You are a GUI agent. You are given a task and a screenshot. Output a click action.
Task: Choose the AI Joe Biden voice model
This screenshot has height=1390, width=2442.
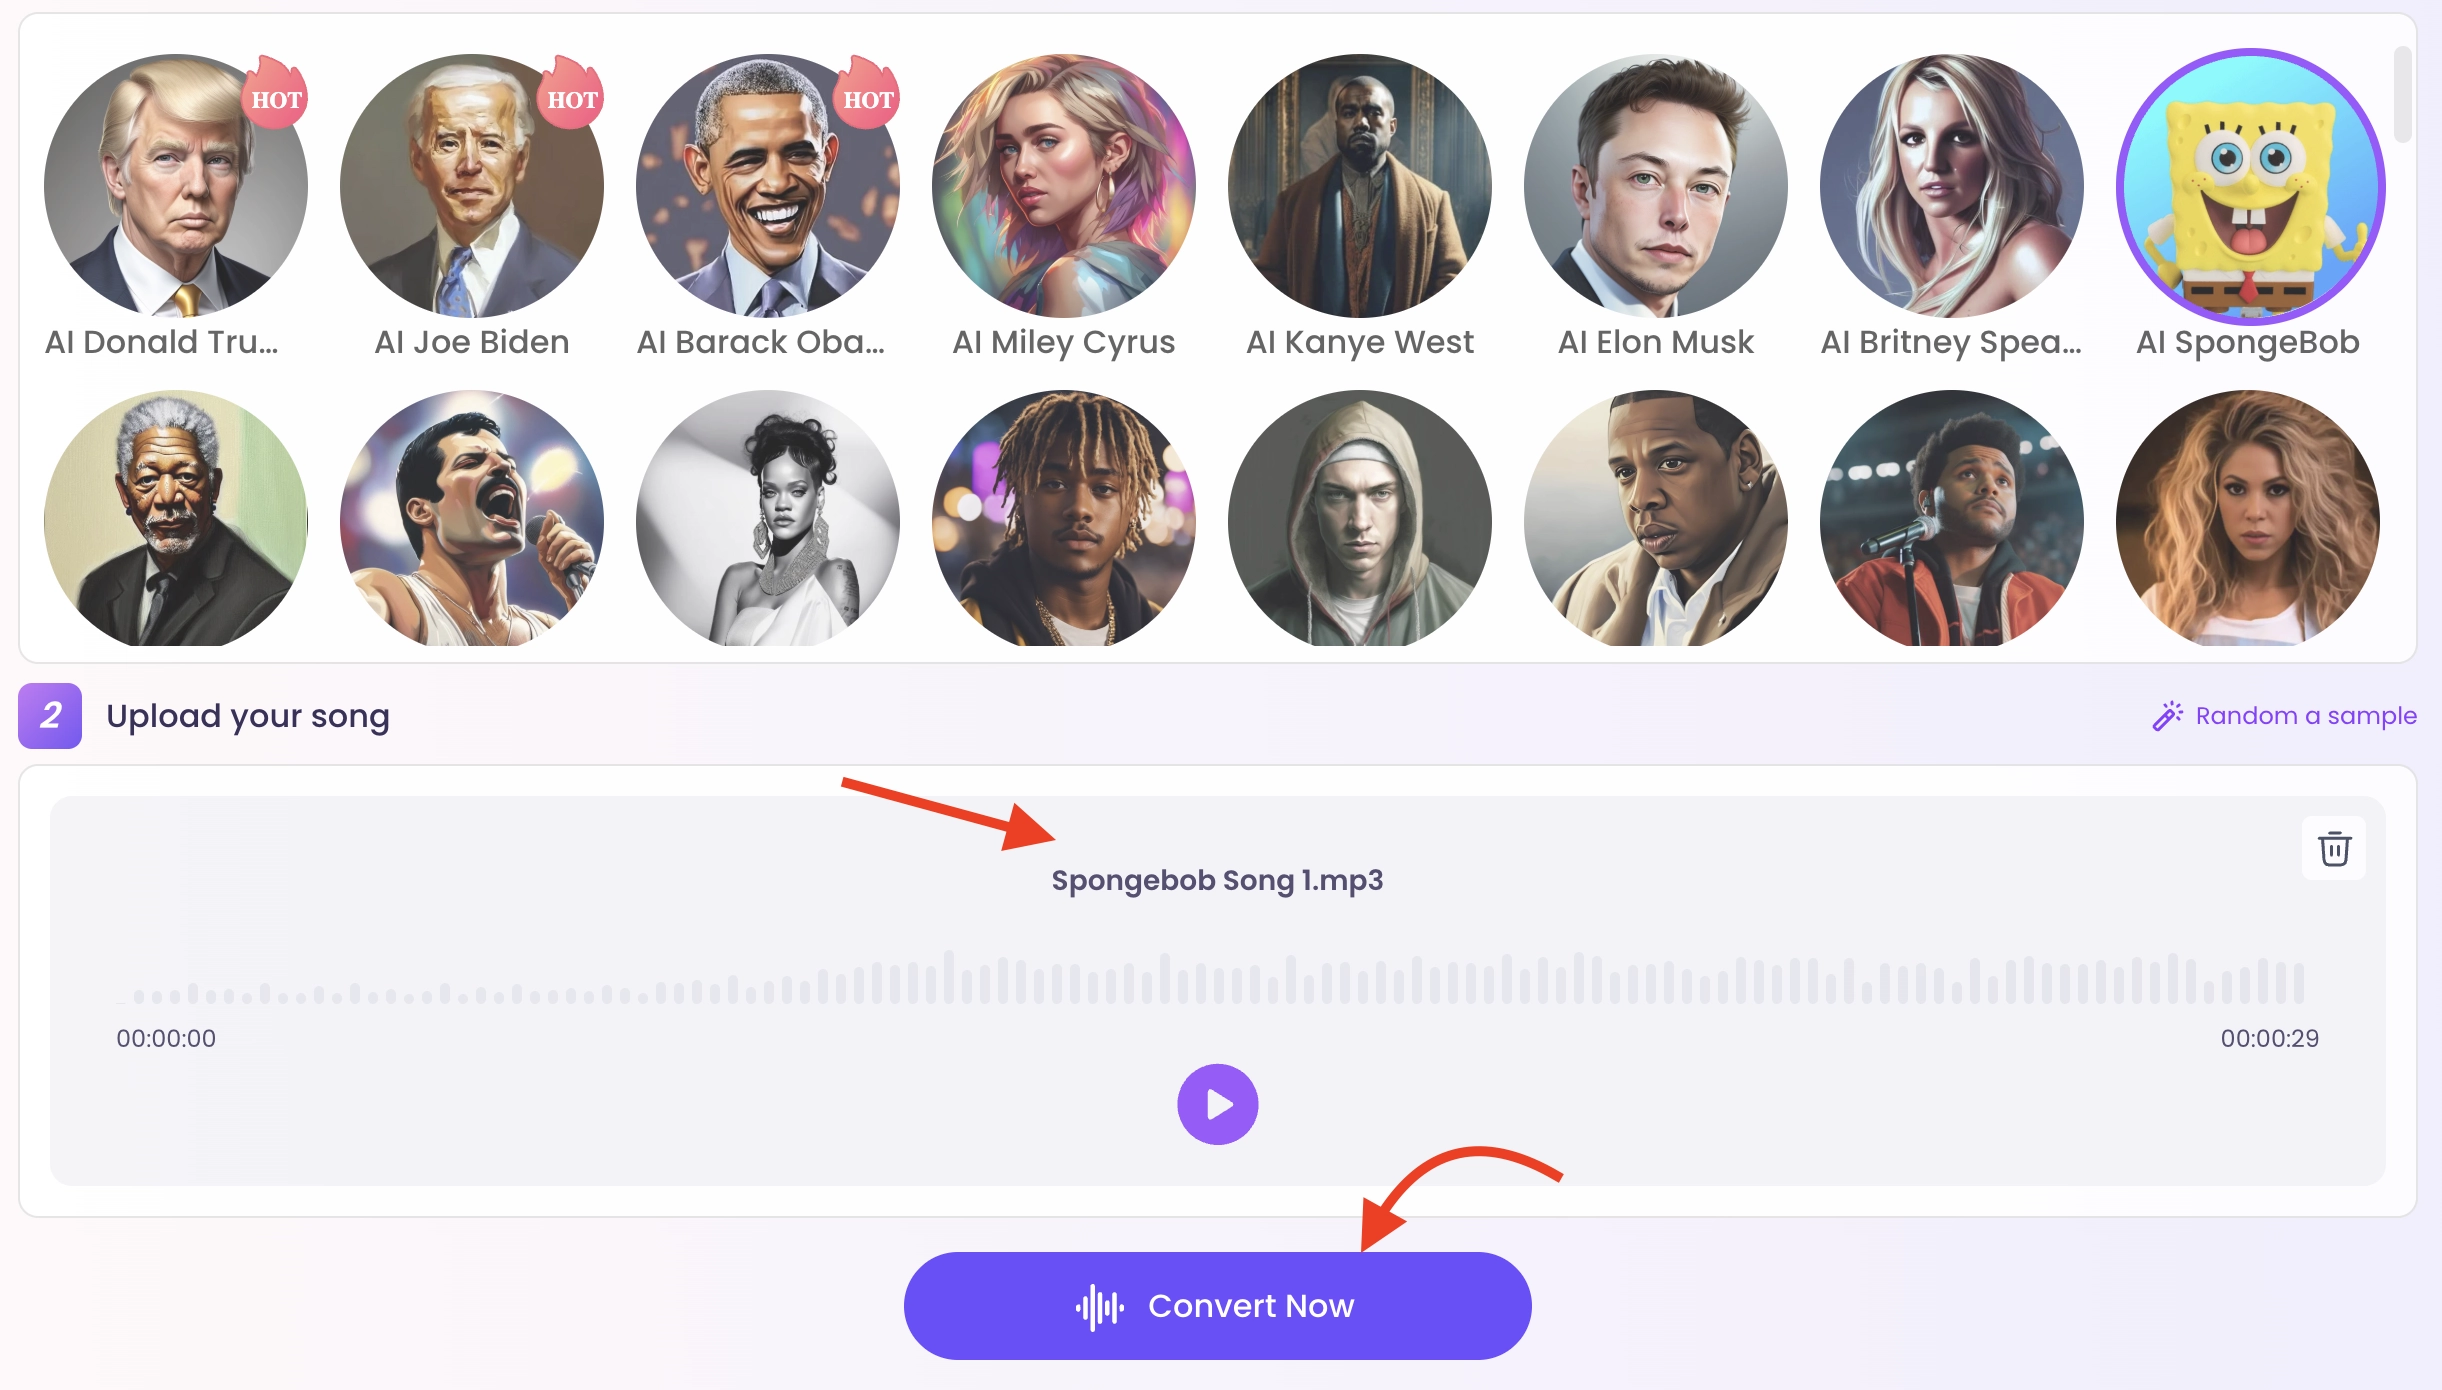[x=470, y=188]
